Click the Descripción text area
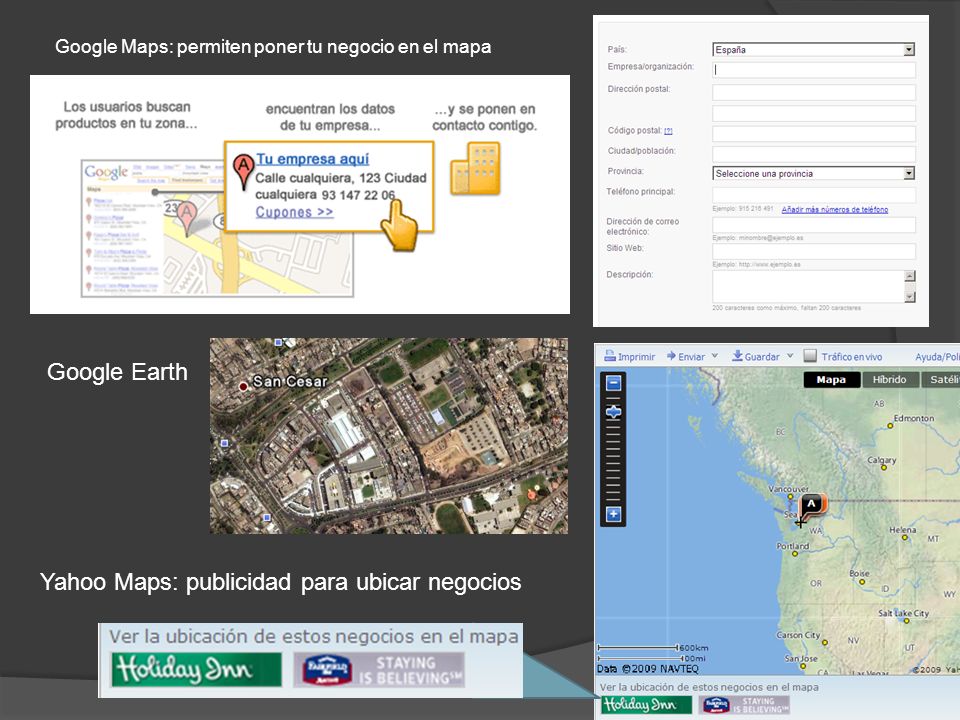Image resolution: width=960 pixels, height=720 pixels. click(x=808, y=287)
